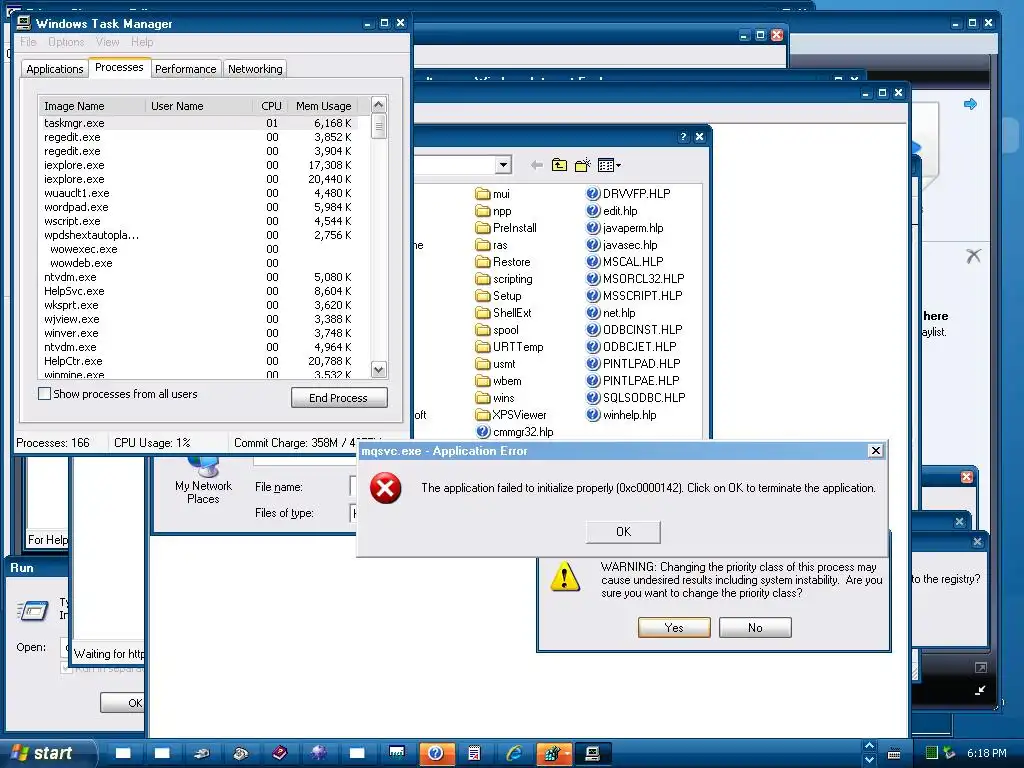
Task: Open Task Manager File menu
Action: [28, 42]
